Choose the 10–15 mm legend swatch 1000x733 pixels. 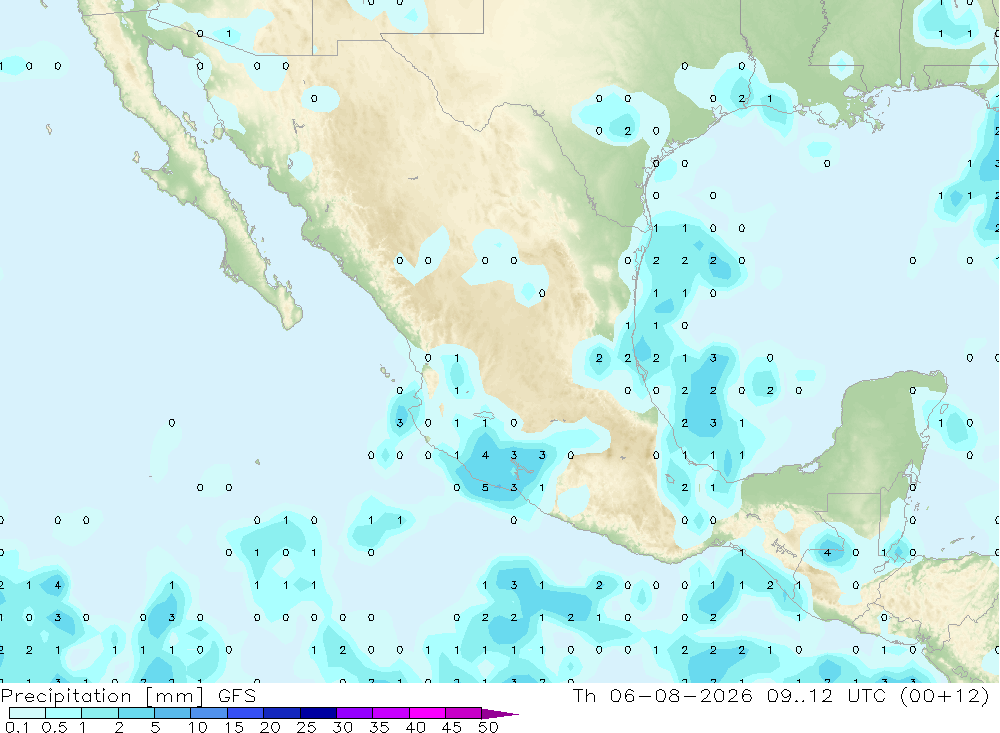point(209,713)
